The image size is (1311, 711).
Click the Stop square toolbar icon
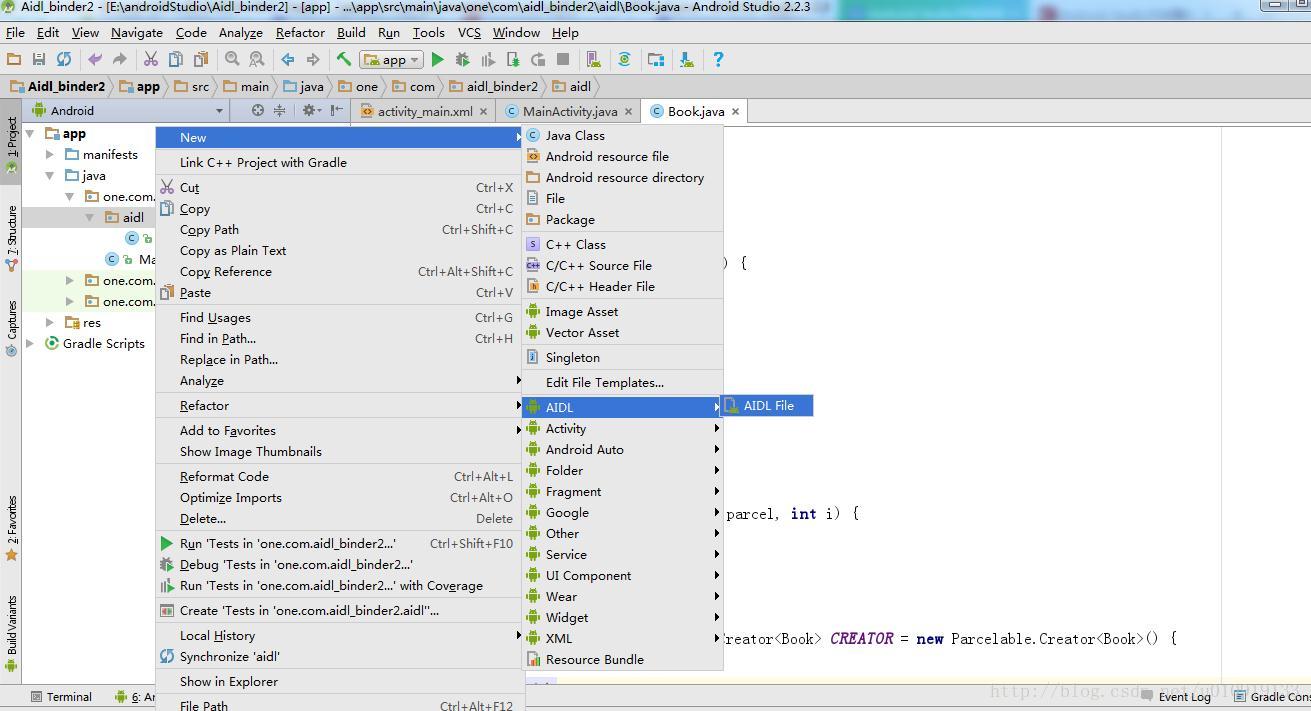(x=563, y=60)
